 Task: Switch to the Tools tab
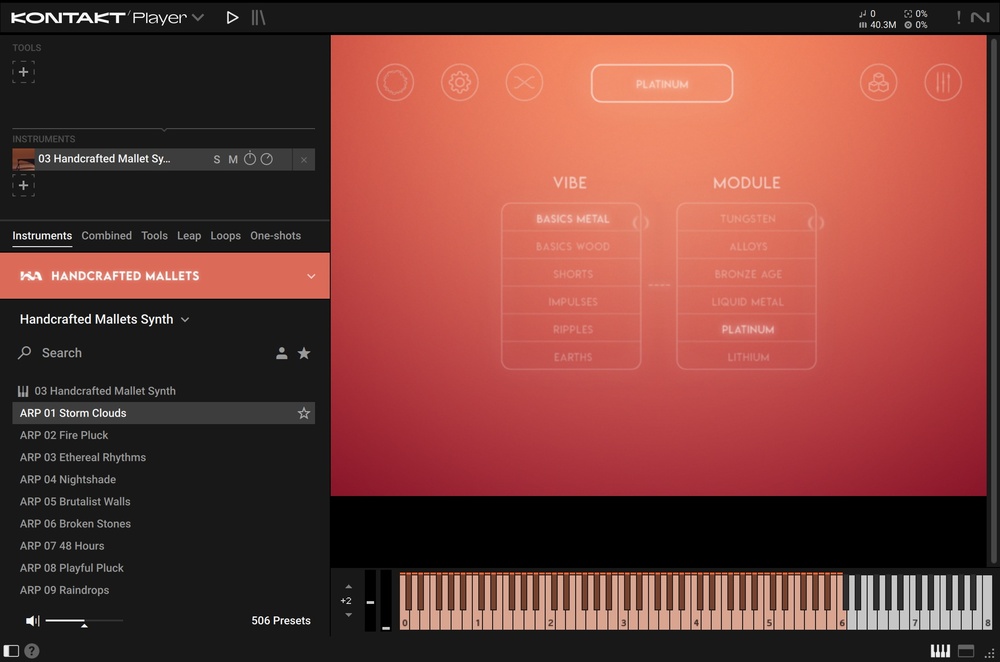pos(154,235)
